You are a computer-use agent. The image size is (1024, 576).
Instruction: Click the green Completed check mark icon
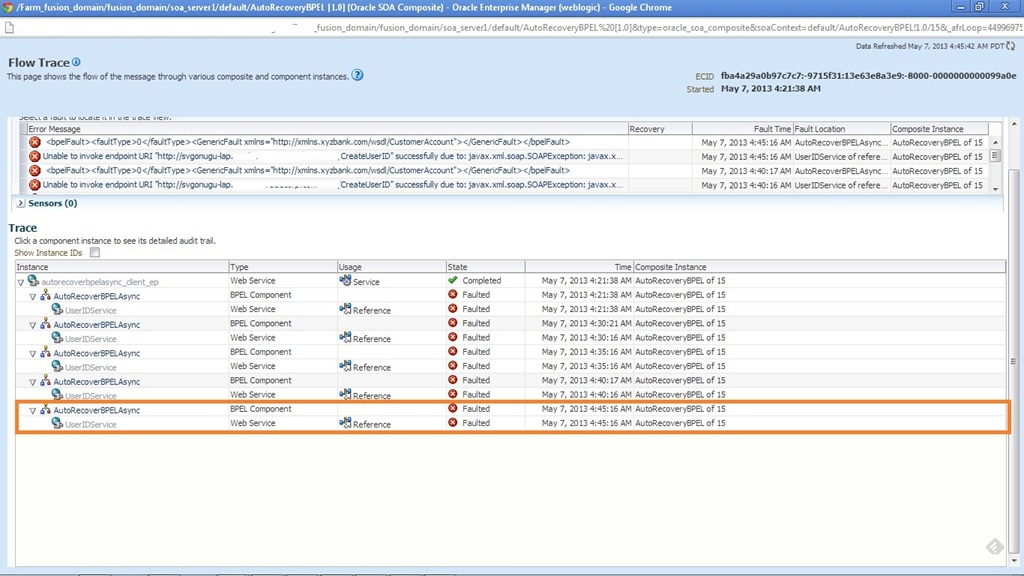point(453,281)
